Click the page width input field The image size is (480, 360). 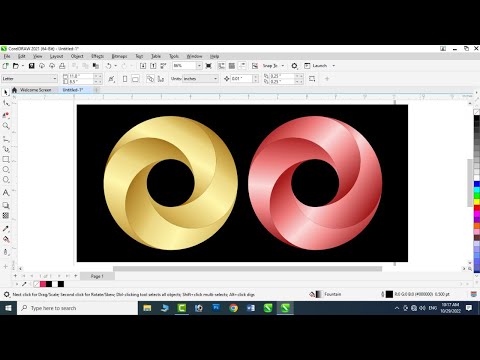coord(81,76)
